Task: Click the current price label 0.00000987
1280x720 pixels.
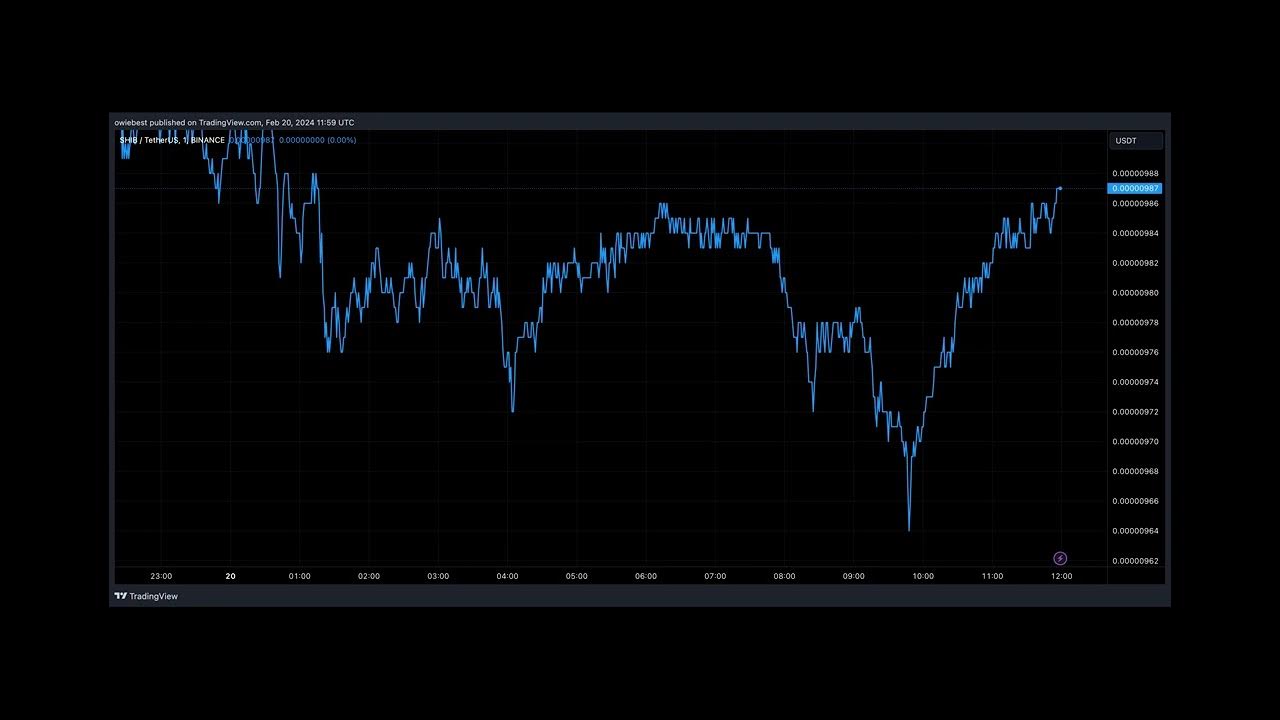Action: (x=1135, y=188)
